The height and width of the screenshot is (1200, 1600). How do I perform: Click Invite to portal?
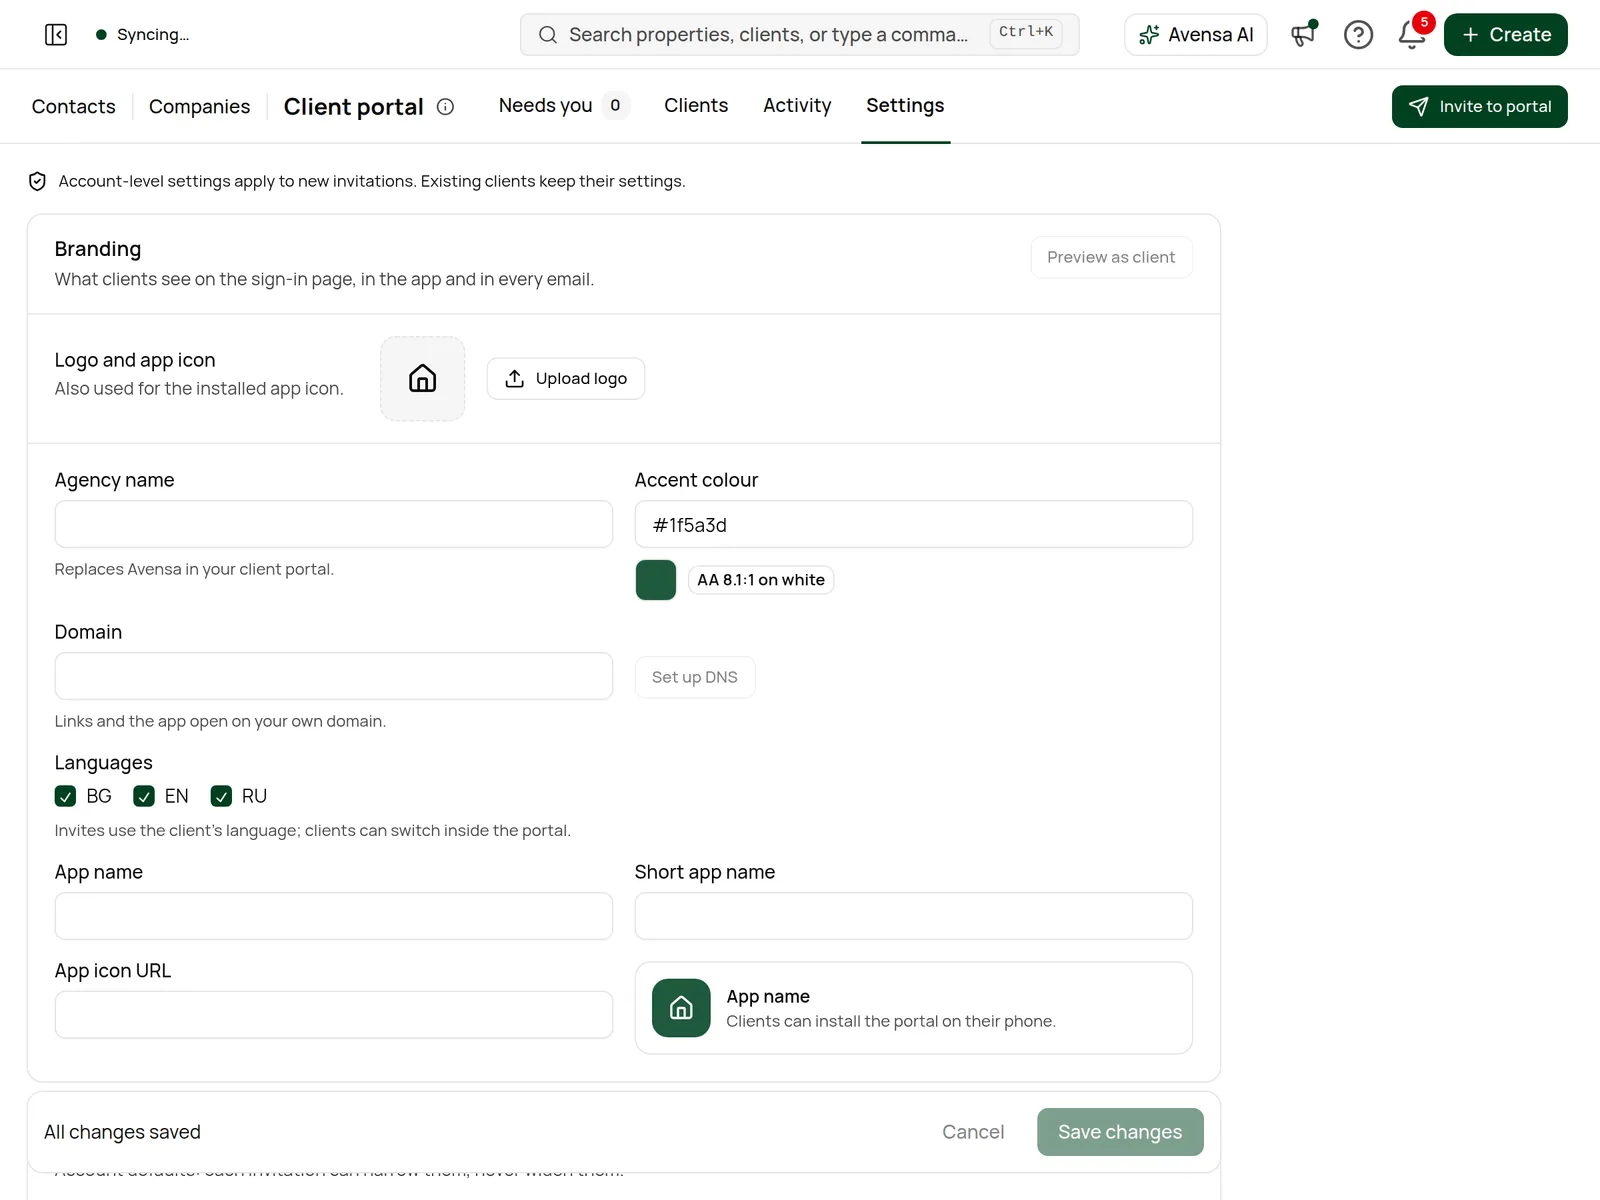pyautogui.click(x=1480, y=107)
